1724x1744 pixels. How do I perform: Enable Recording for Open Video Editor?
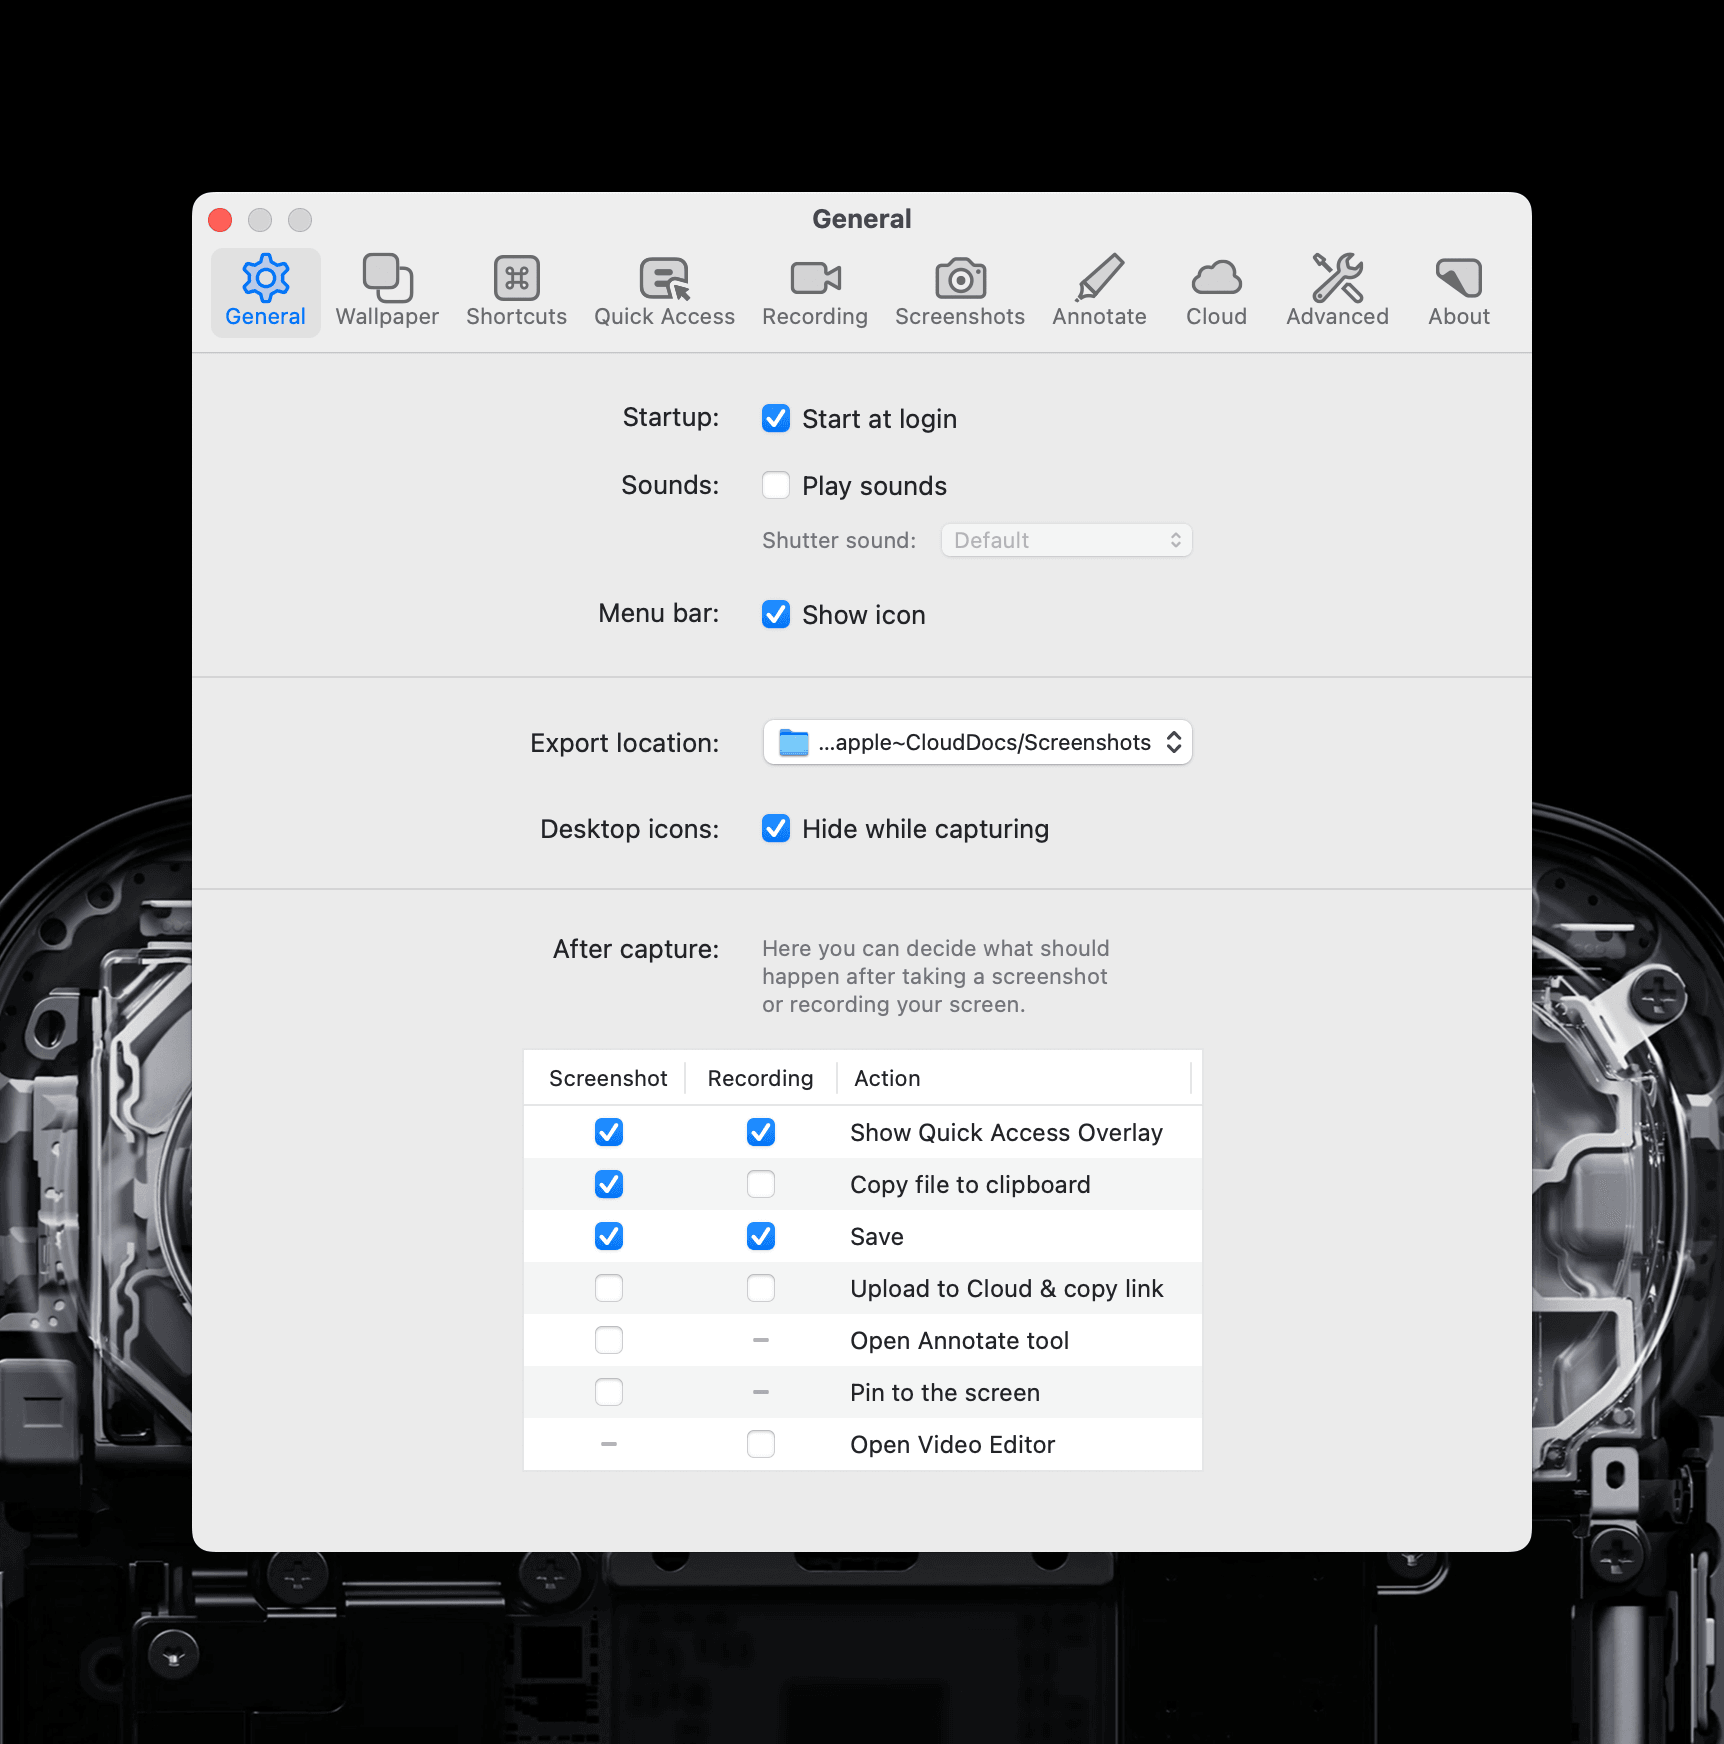coord(761,1444)
